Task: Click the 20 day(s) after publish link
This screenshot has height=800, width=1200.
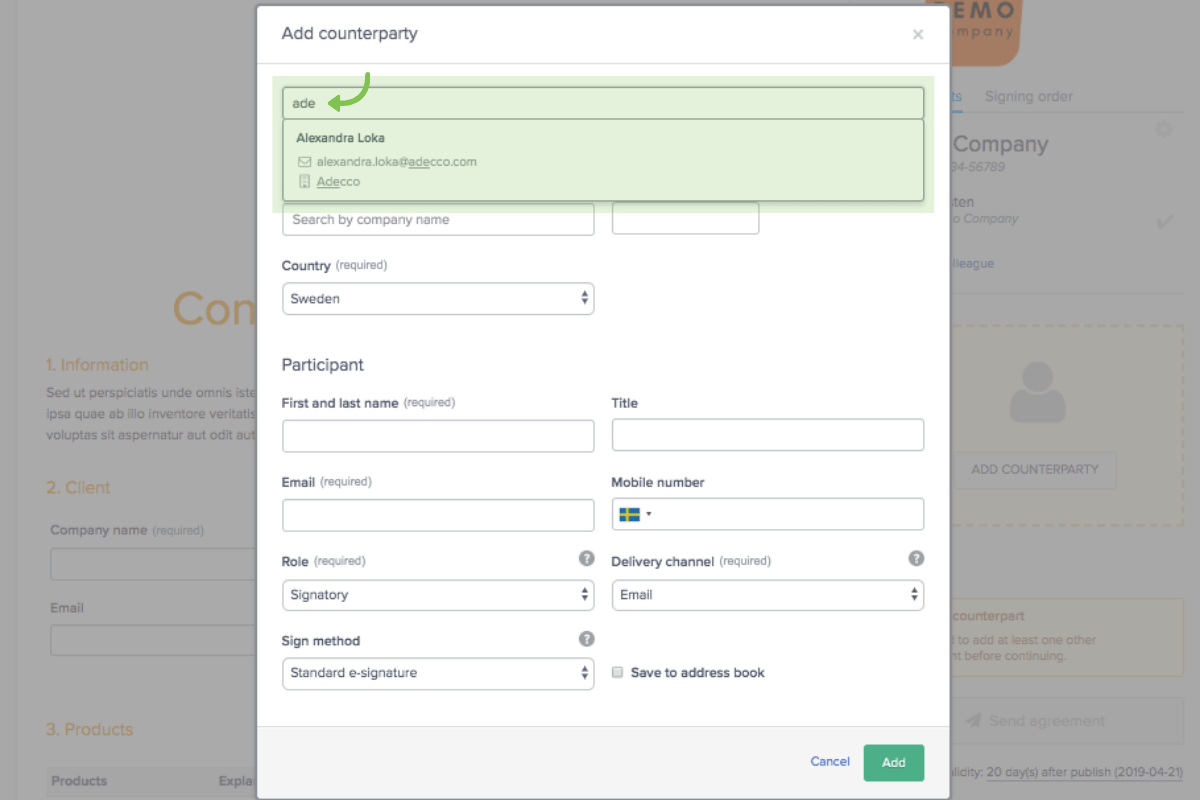Action: point(1085,773)
